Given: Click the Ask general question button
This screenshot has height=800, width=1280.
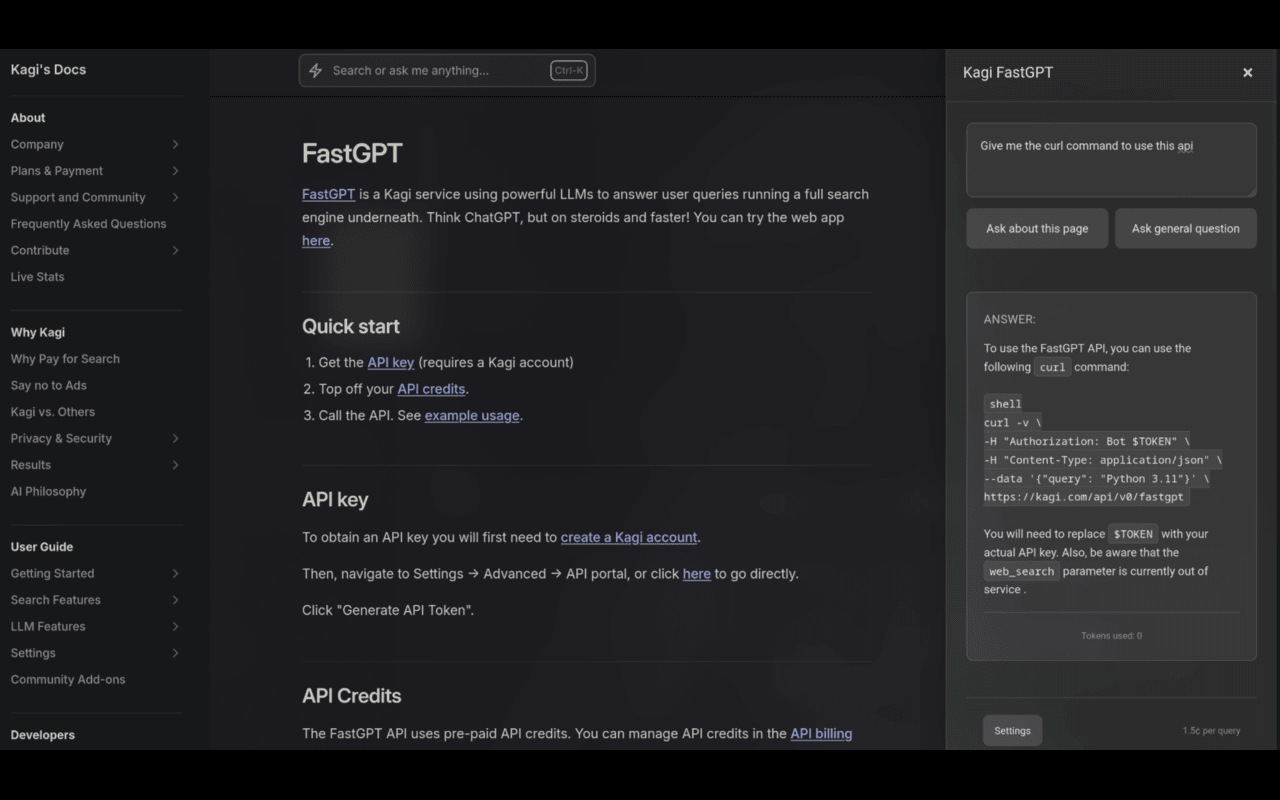Looking at the screenshot, I should point(1185,228).
